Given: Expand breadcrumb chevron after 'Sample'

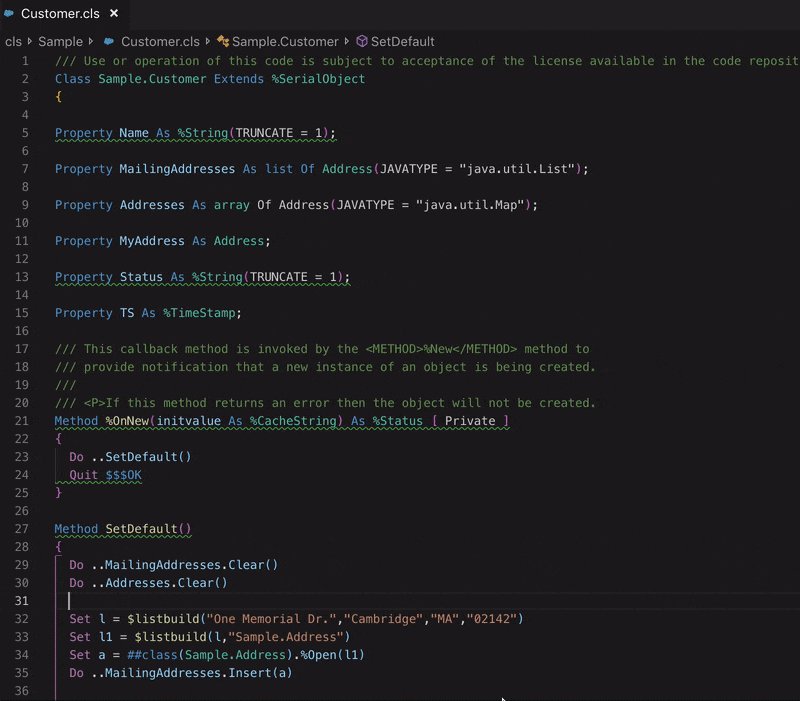Looking at the screenshot, I should pos(91,41).
